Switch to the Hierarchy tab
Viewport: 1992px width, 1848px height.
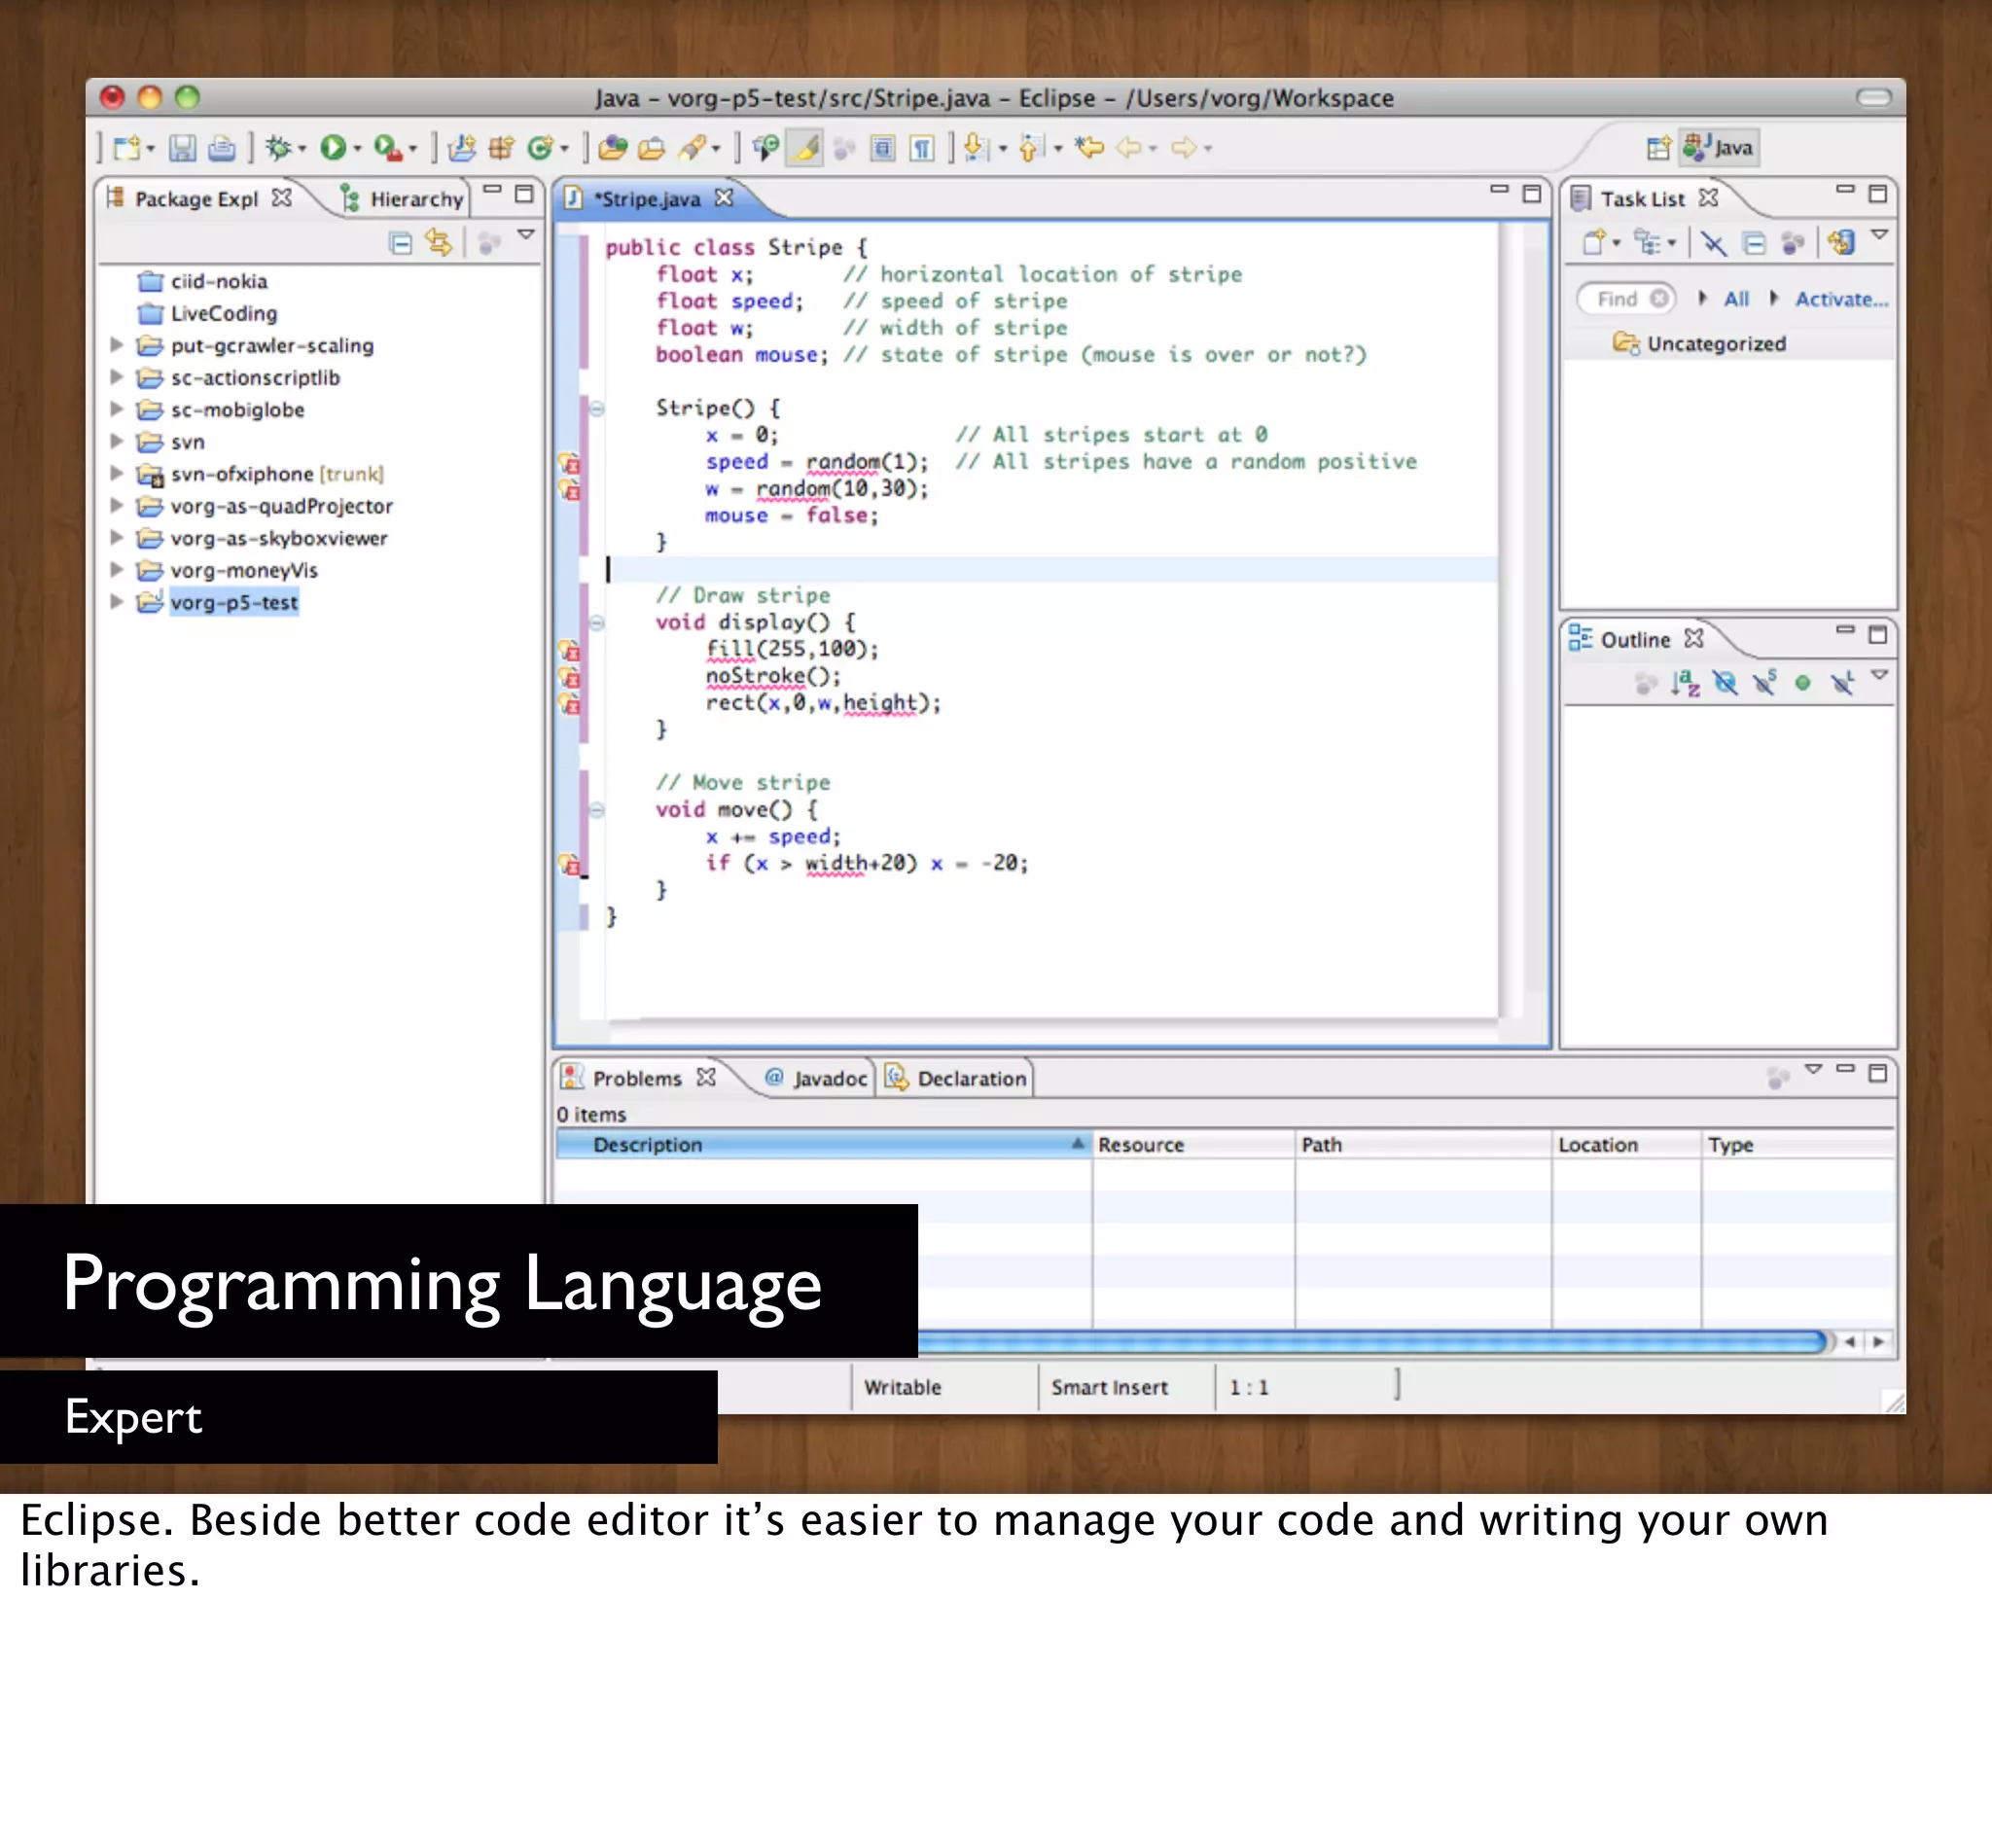(x=403, y=199)
